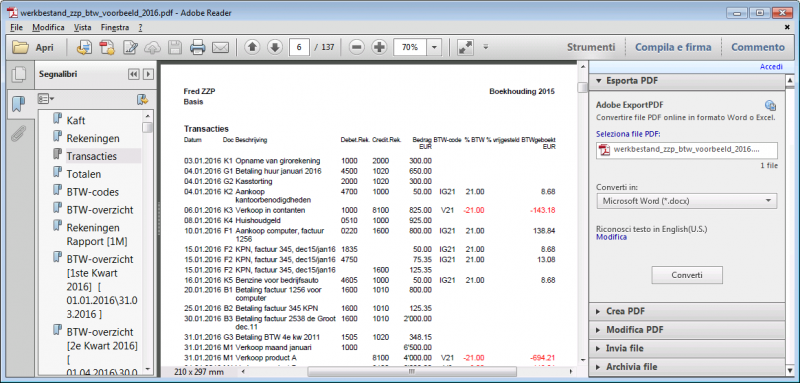This screenshot has width=800, height=383.
Task: Click the cloud upload toolbar icon
Action: pos(153,47)
